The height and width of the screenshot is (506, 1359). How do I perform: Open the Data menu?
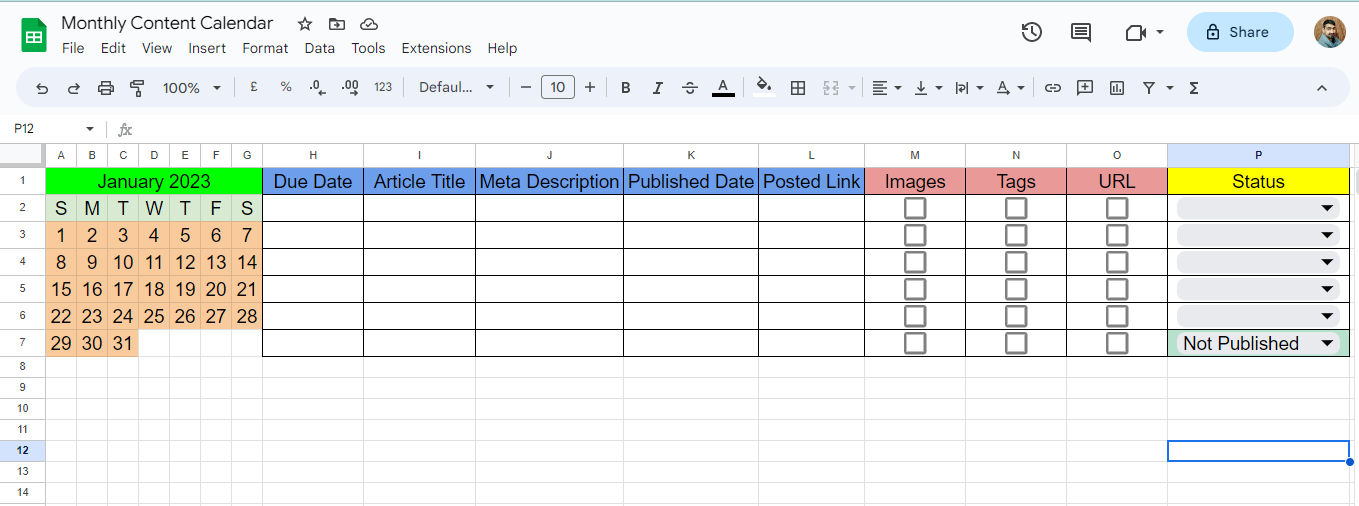click(320, 48)
